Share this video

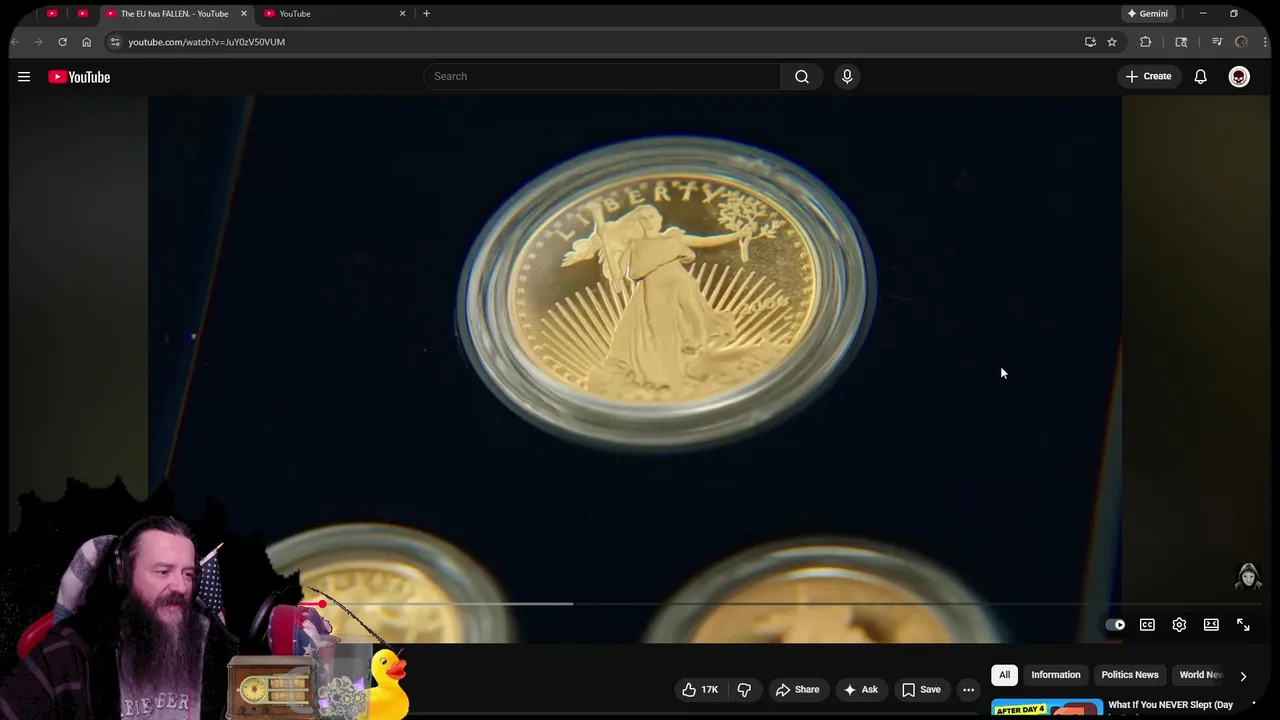(x=797, y=690)
